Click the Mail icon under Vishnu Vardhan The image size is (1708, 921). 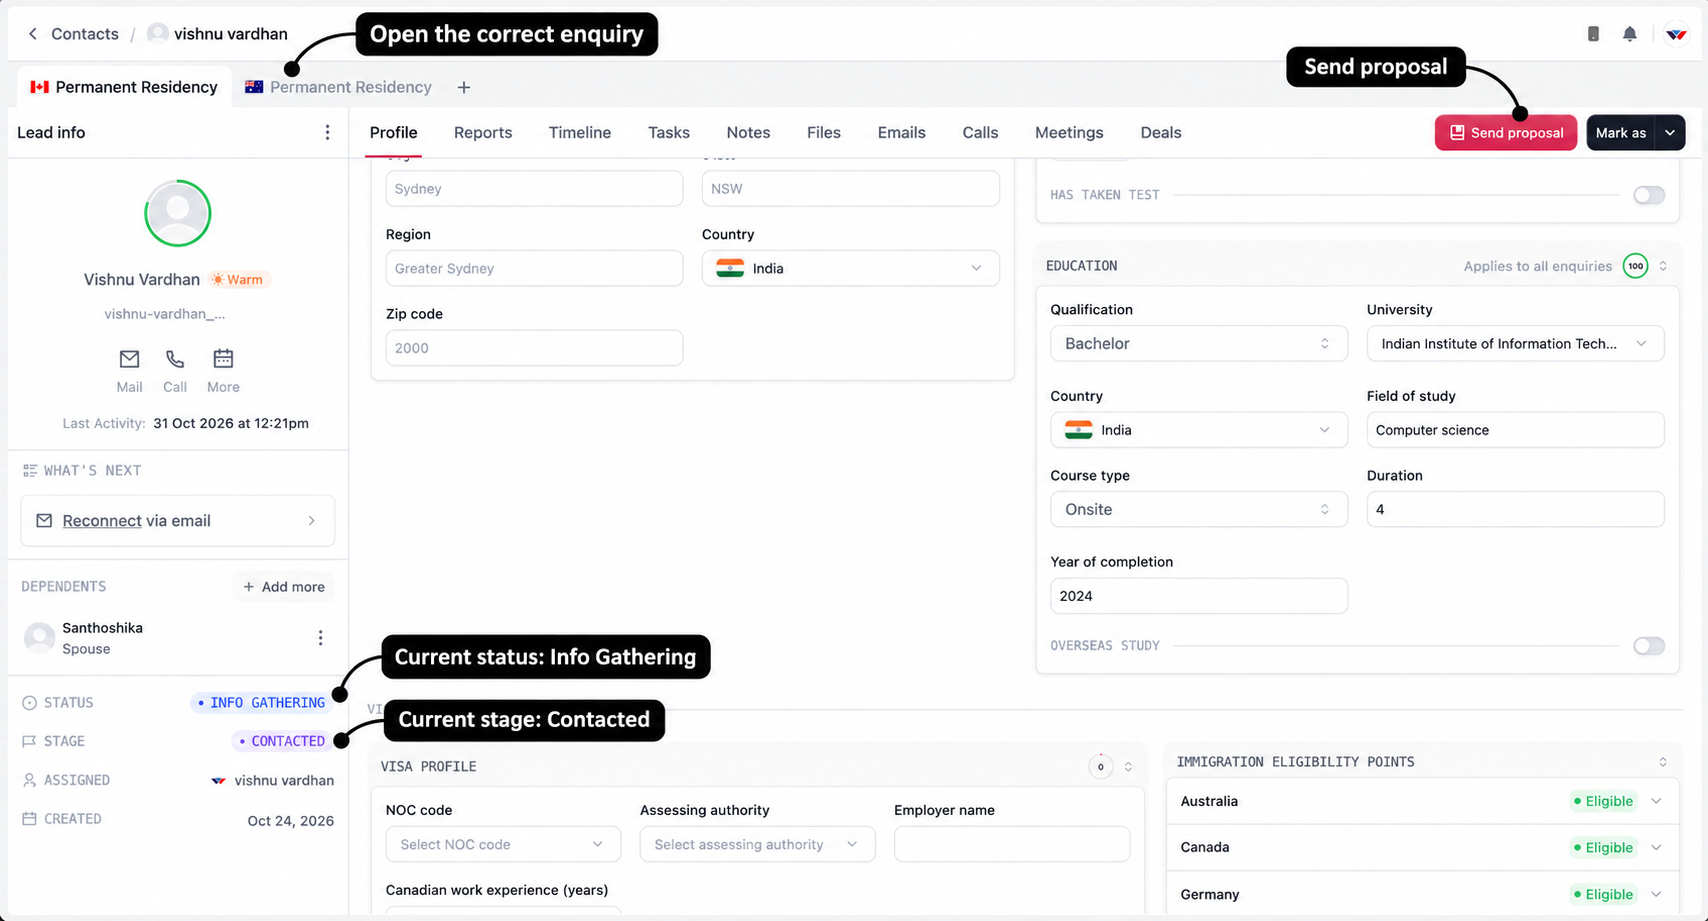coord(129,359)
